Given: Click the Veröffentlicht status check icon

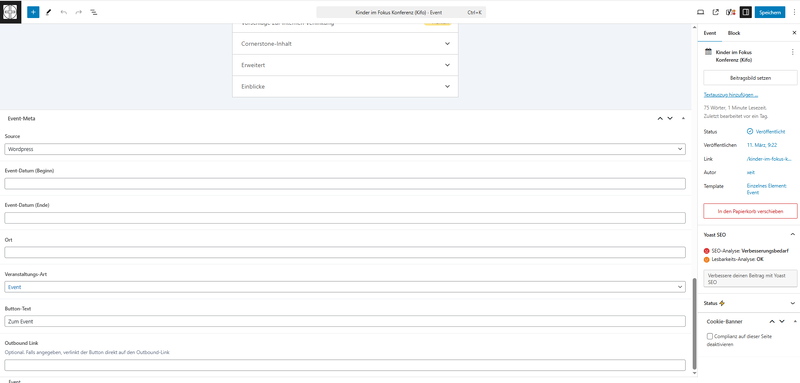Looking at the screenshot, I should click(x=749, y=131).
